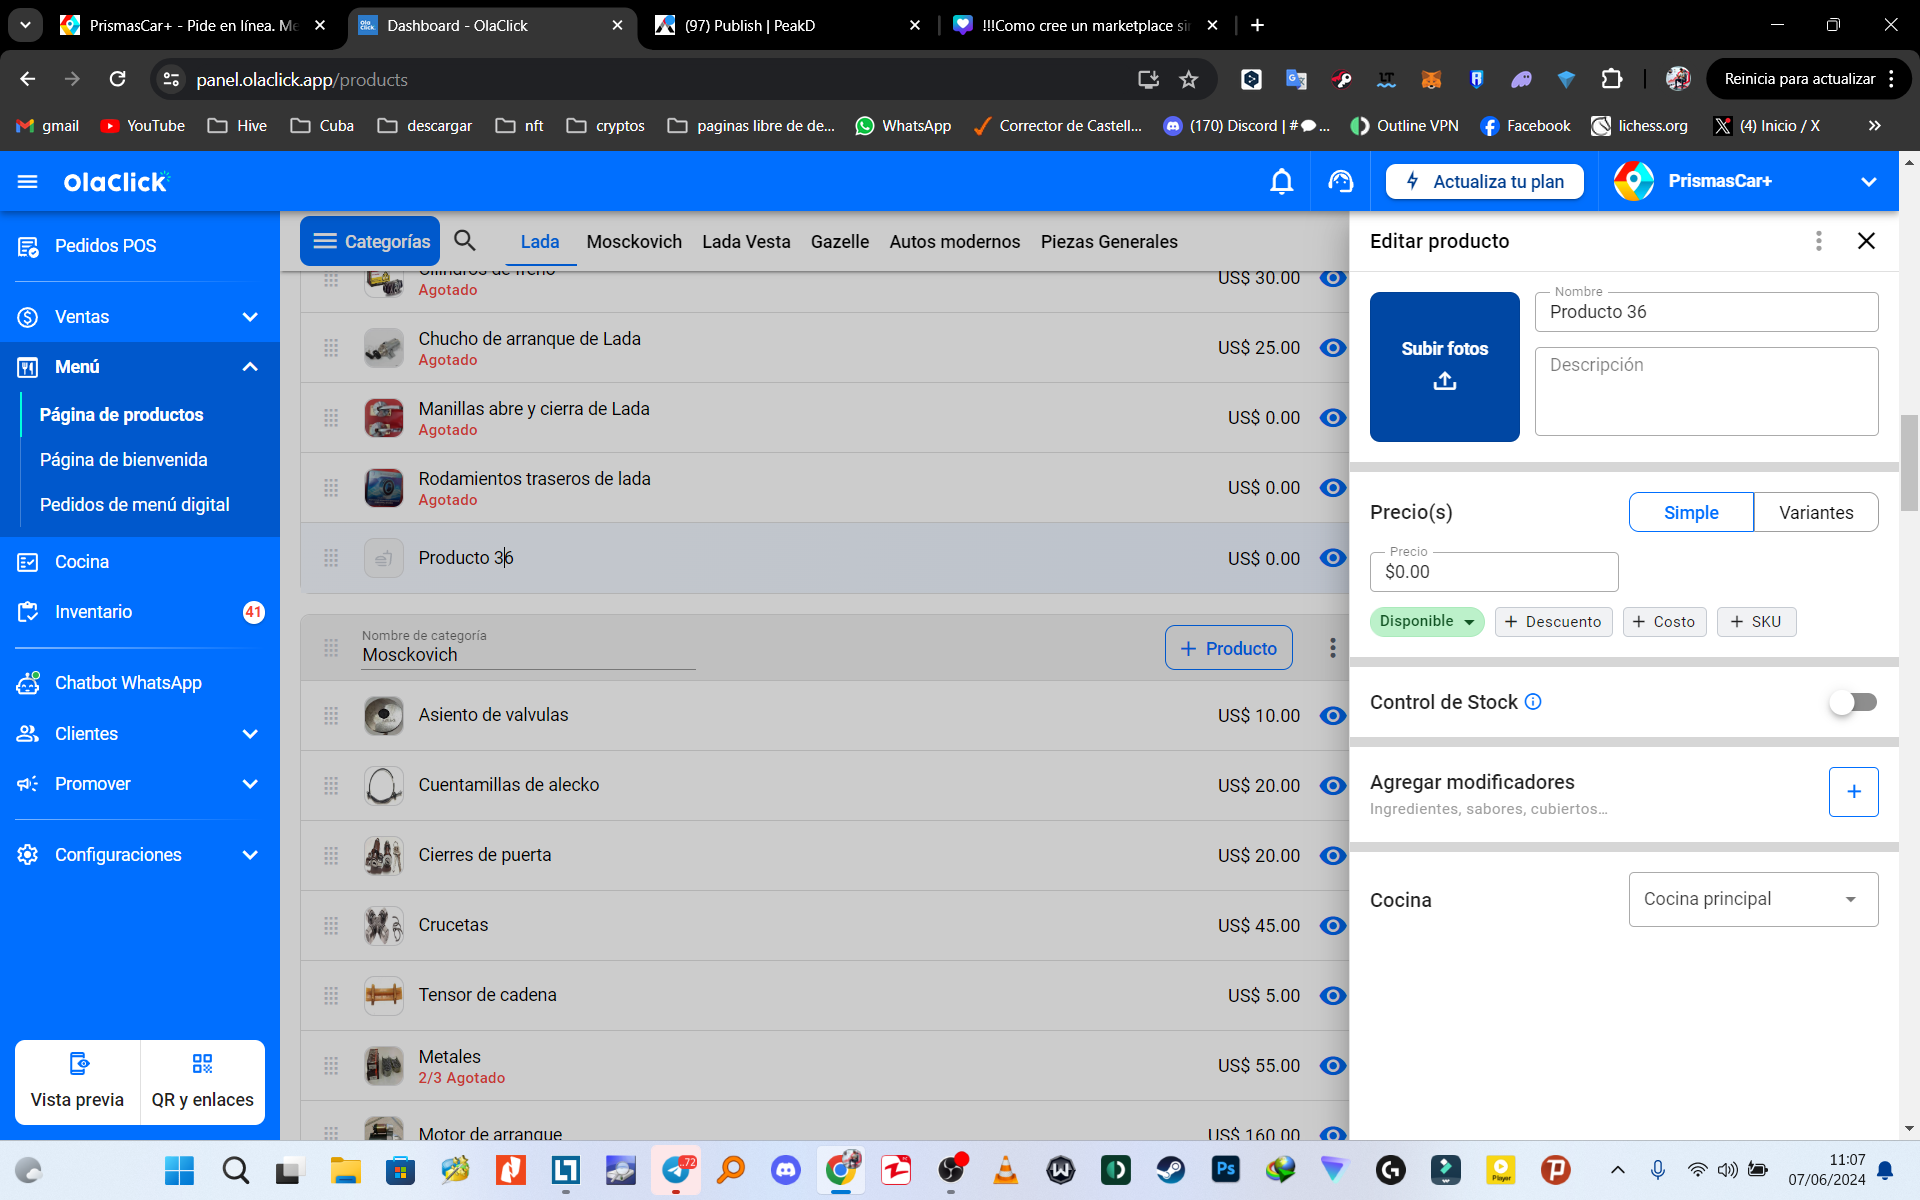The height and width of the screenshot is (1200, 1920).
Task: Open Discord from the taskbar
Action: [x=786, y=1169]
